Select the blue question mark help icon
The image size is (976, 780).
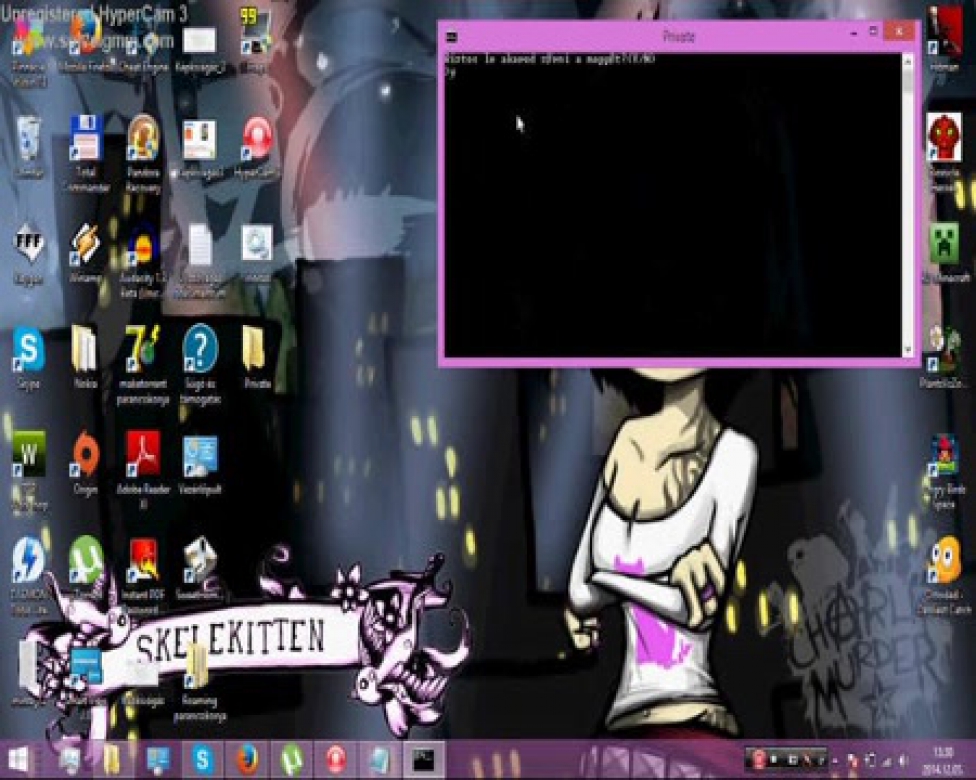(x=200, y=364)
